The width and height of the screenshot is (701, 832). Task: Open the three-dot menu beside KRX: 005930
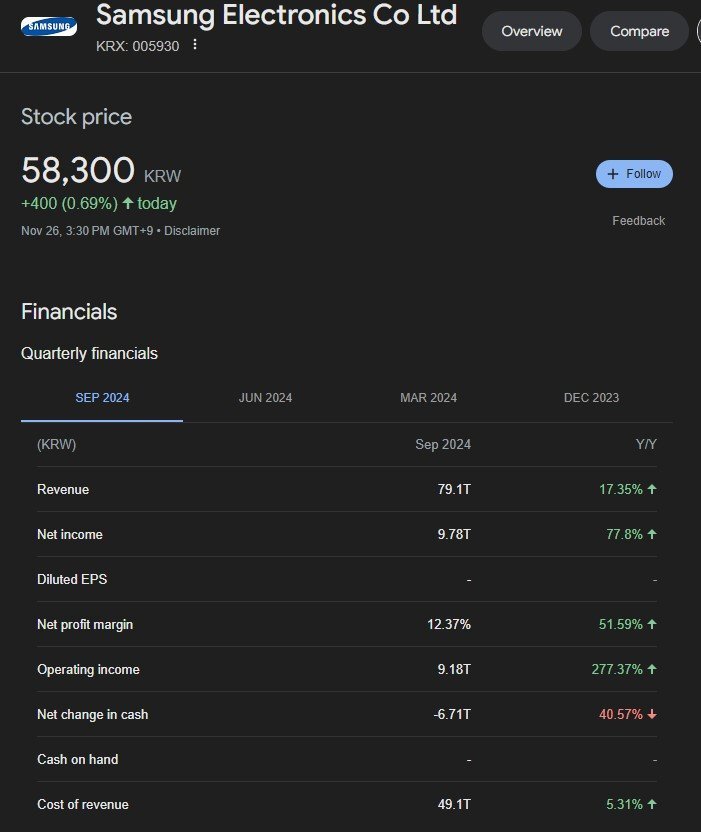click(x=195, y=45)
